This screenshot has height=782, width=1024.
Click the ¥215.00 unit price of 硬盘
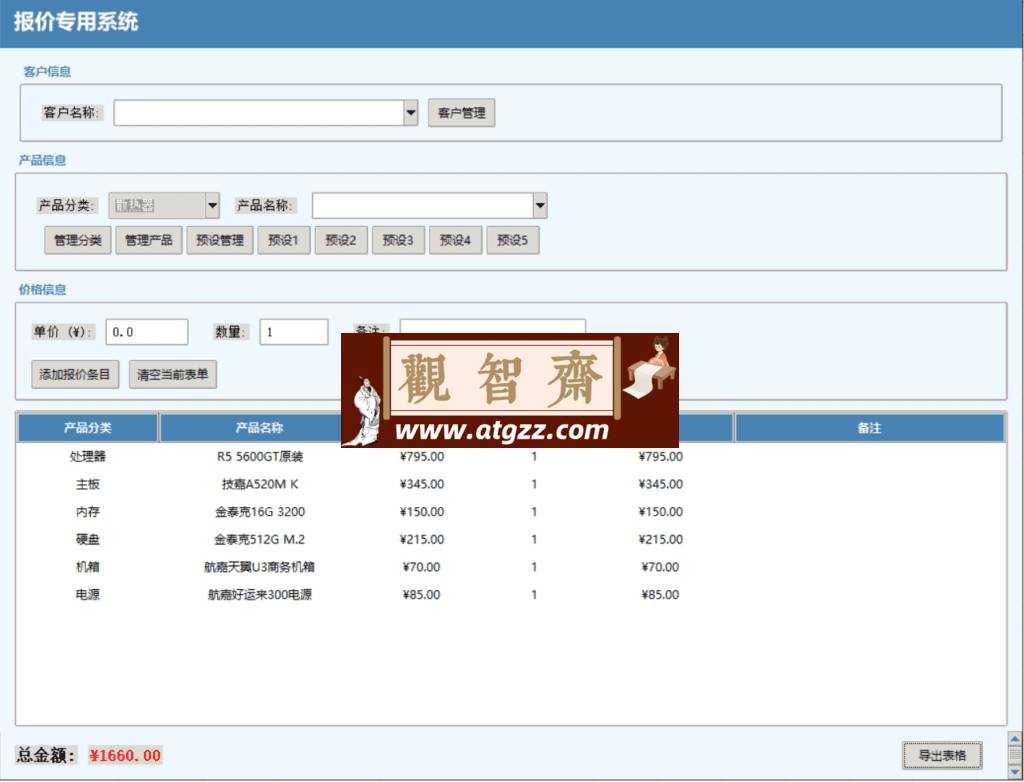tap(422, 540)
